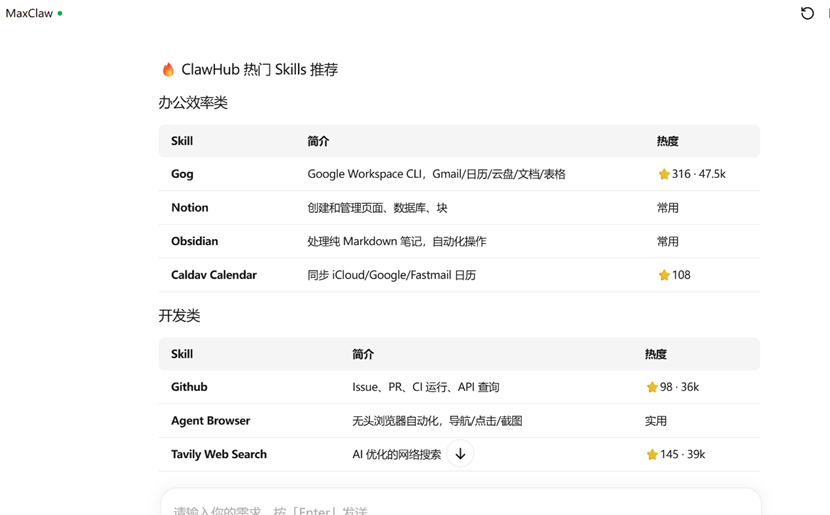Click the MaxClaw title
830x515 pixels.
point(29,14)
